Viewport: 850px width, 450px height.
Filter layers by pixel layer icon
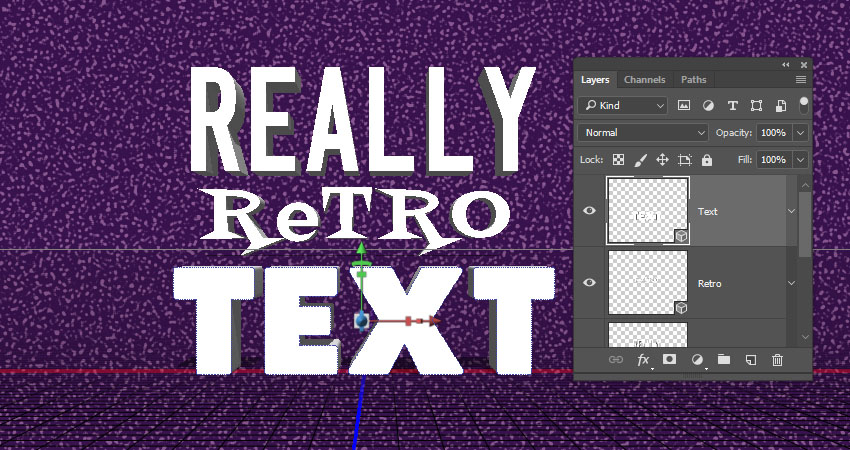pyautogui.click(x=685, y=105)
